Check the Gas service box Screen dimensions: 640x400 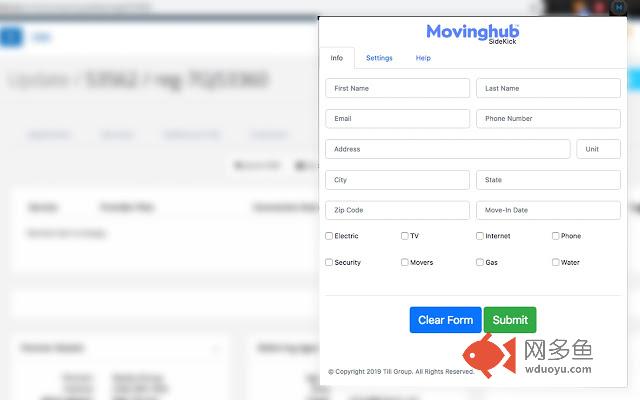coord(480,262)
